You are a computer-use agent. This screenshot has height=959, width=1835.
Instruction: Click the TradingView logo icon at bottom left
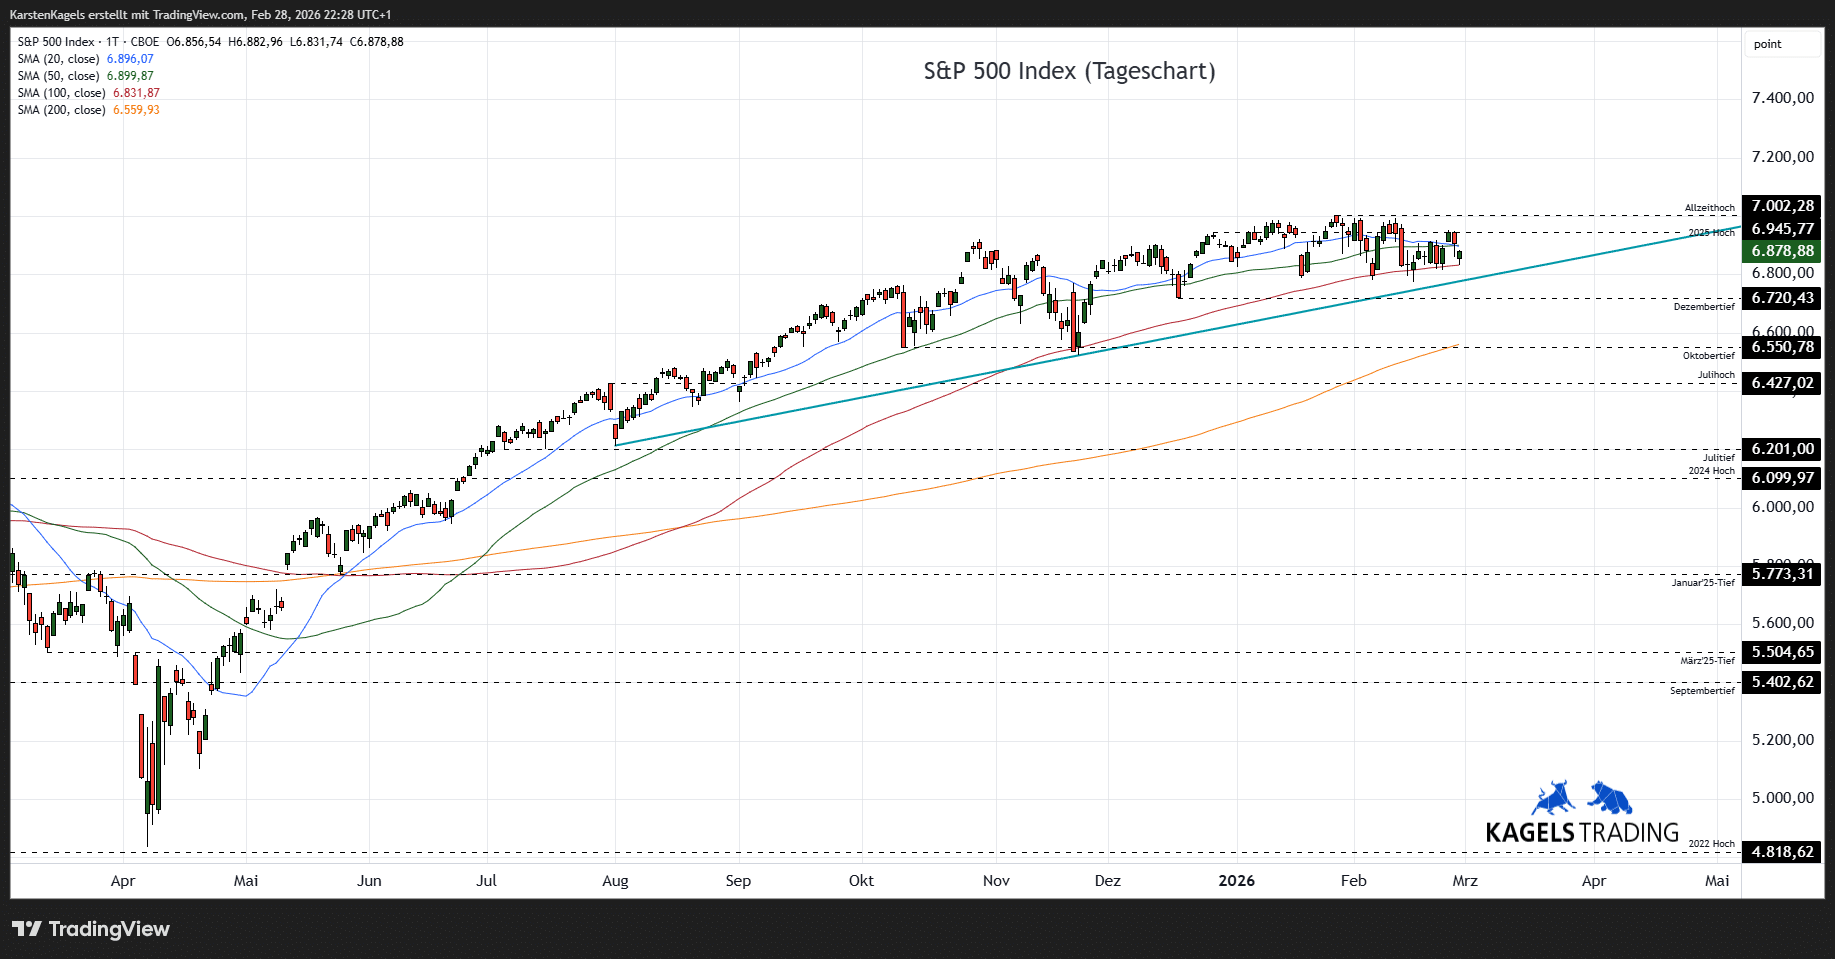(x=27, y=929)
